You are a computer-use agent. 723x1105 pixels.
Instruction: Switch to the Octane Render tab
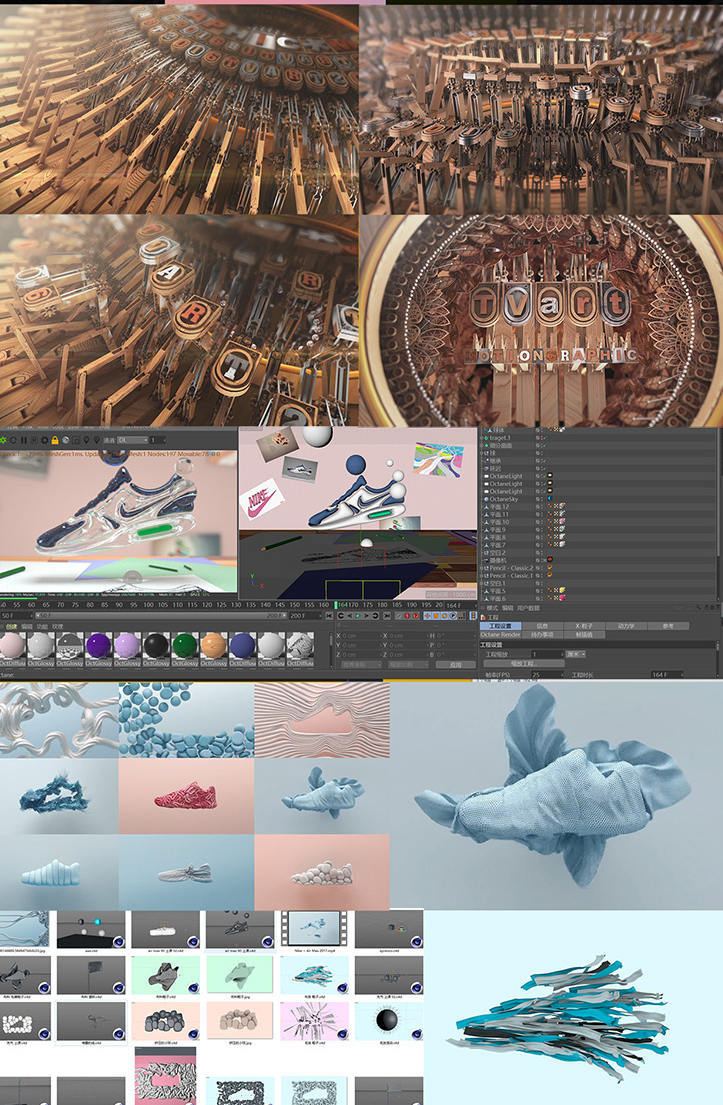(501, 634)
